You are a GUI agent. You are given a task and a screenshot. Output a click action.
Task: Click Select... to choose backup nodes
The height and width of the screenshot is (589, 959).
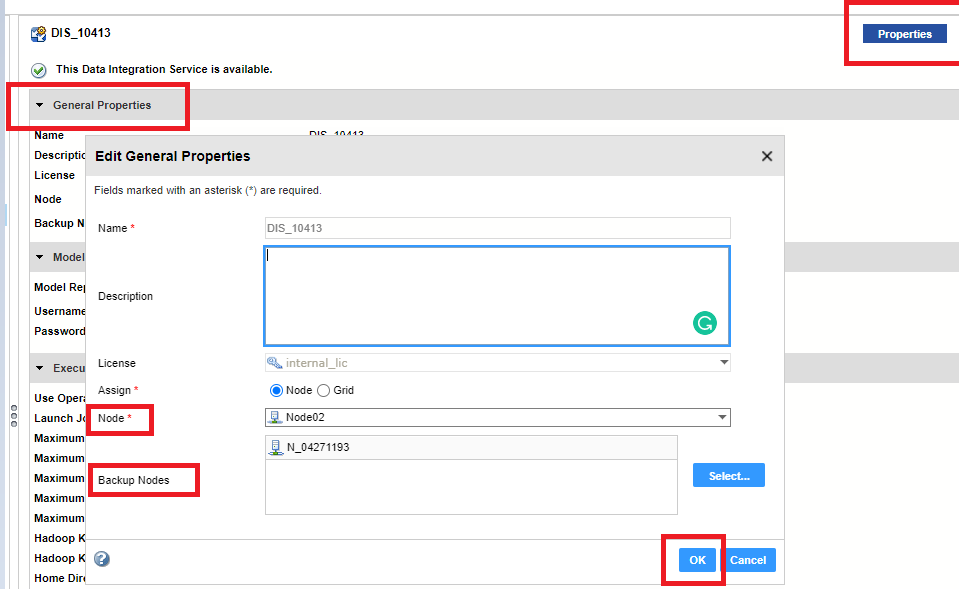coord(728,475)
